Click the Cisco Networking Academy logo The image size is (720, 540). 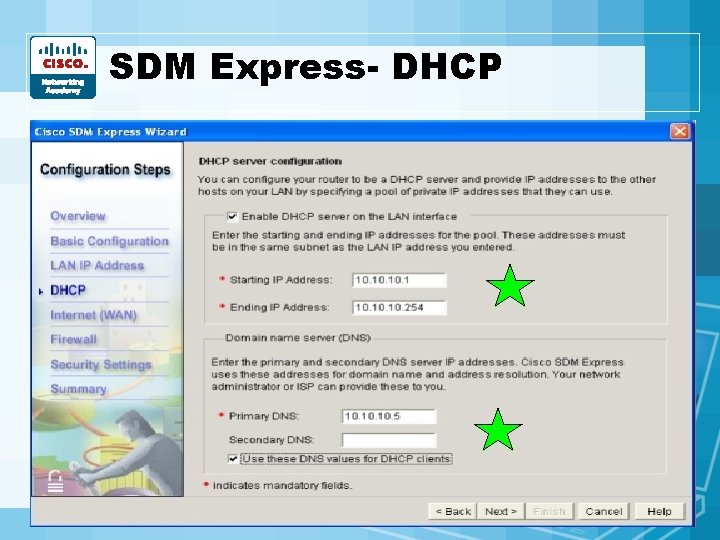63,68
